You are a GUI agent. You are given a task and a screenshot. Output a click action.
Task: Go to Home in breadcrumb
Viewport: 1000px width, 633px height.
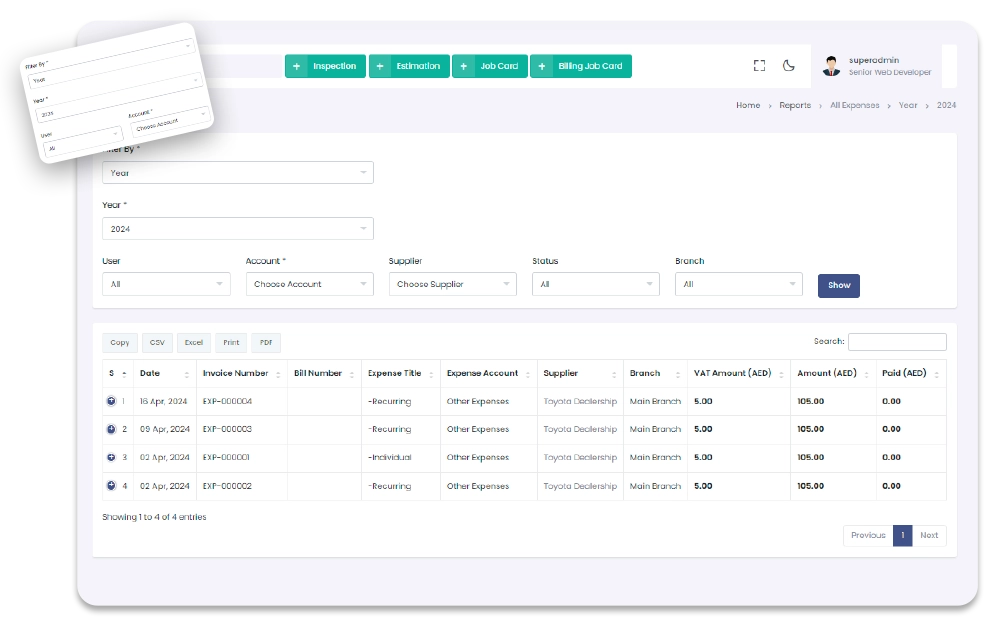pos(748,105)
